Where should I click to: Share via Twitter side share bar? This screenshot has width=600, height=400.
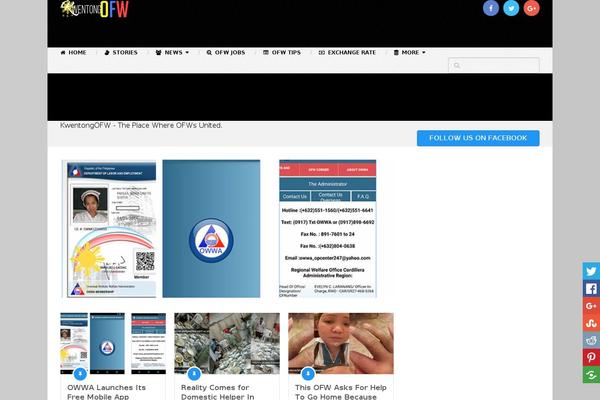591,271
